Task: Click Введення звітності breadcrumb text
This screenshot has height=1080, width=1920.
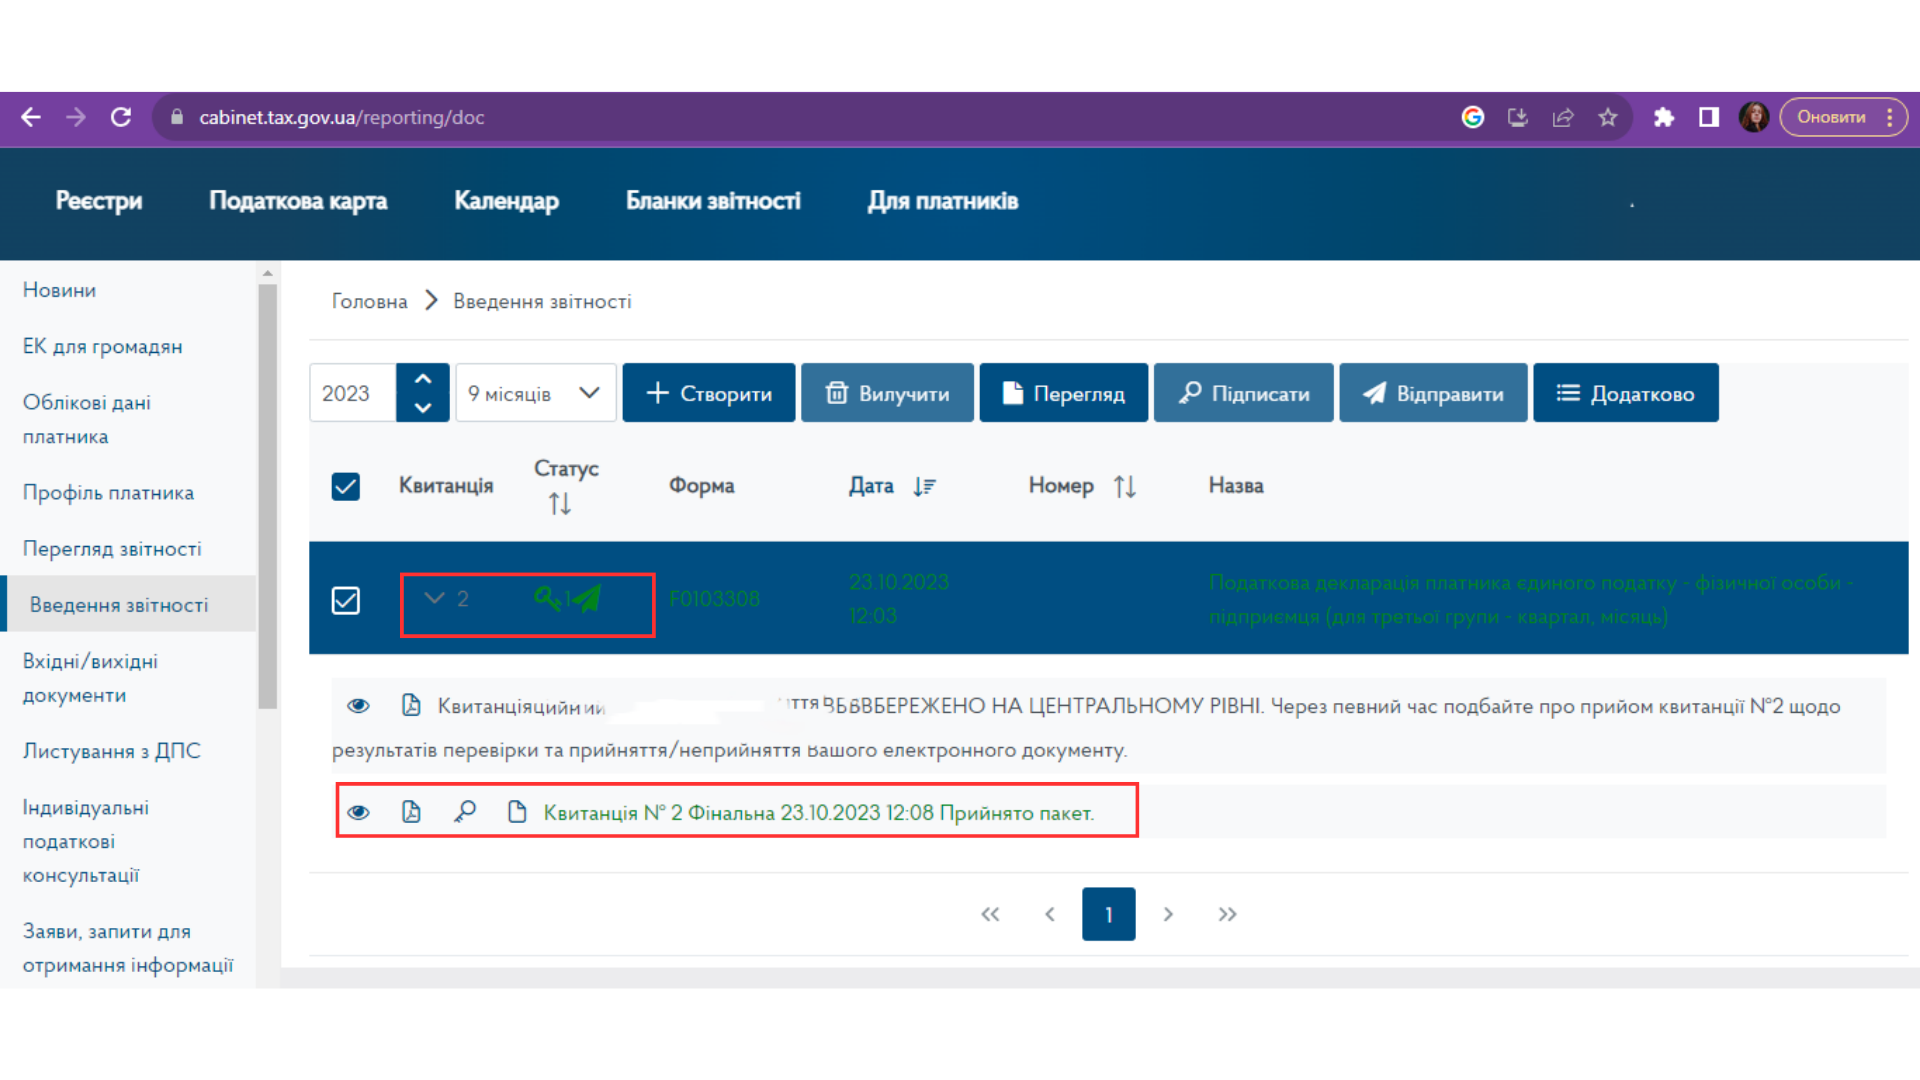Action: click(542, 301)
